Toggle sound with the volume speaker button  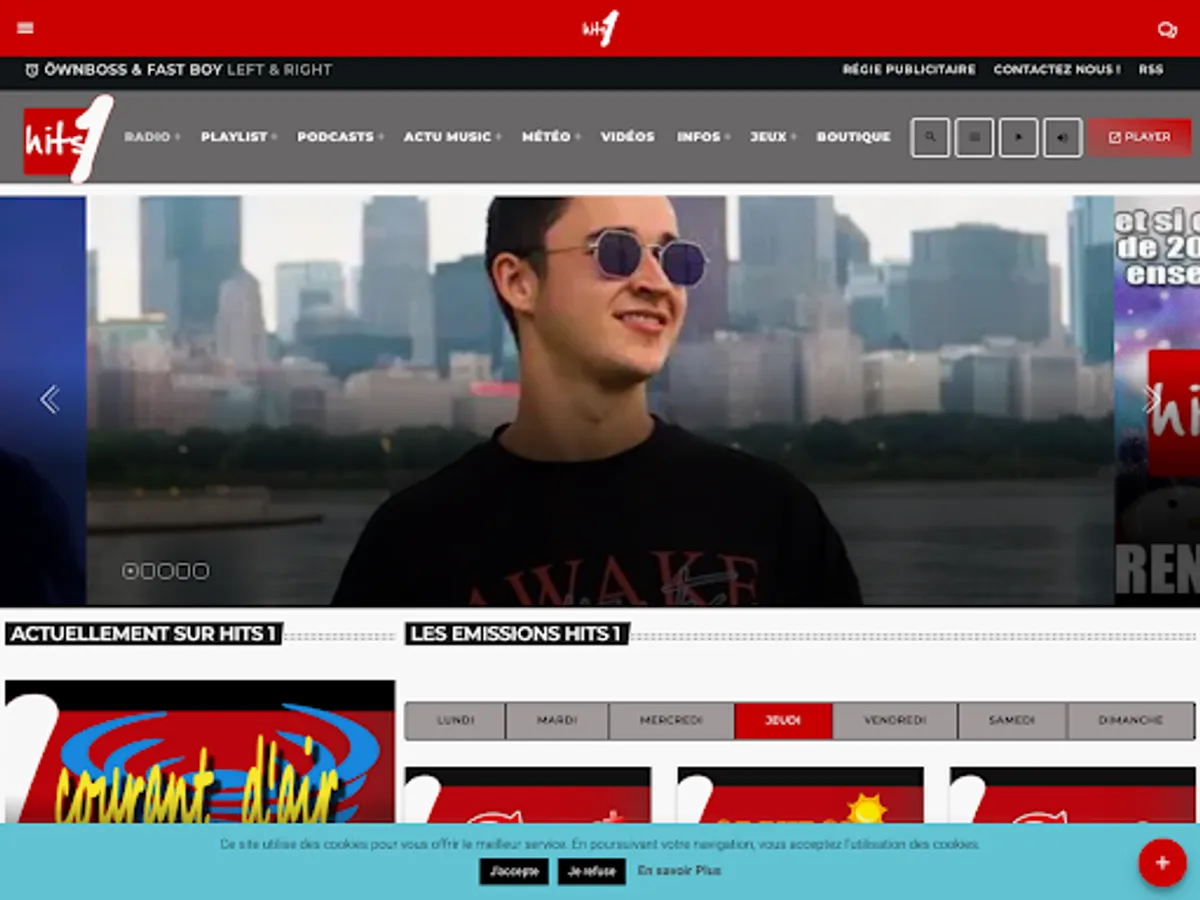click(1062, 137)
